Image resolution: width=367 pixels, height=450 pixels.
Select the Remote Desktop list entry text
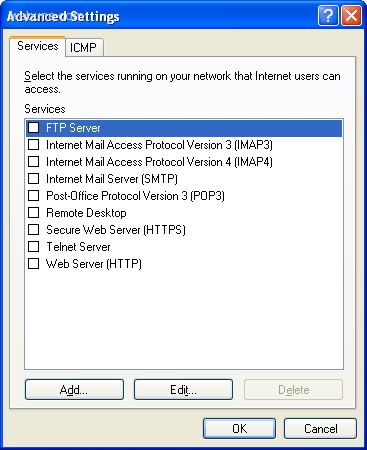click(x=86, y=213)
